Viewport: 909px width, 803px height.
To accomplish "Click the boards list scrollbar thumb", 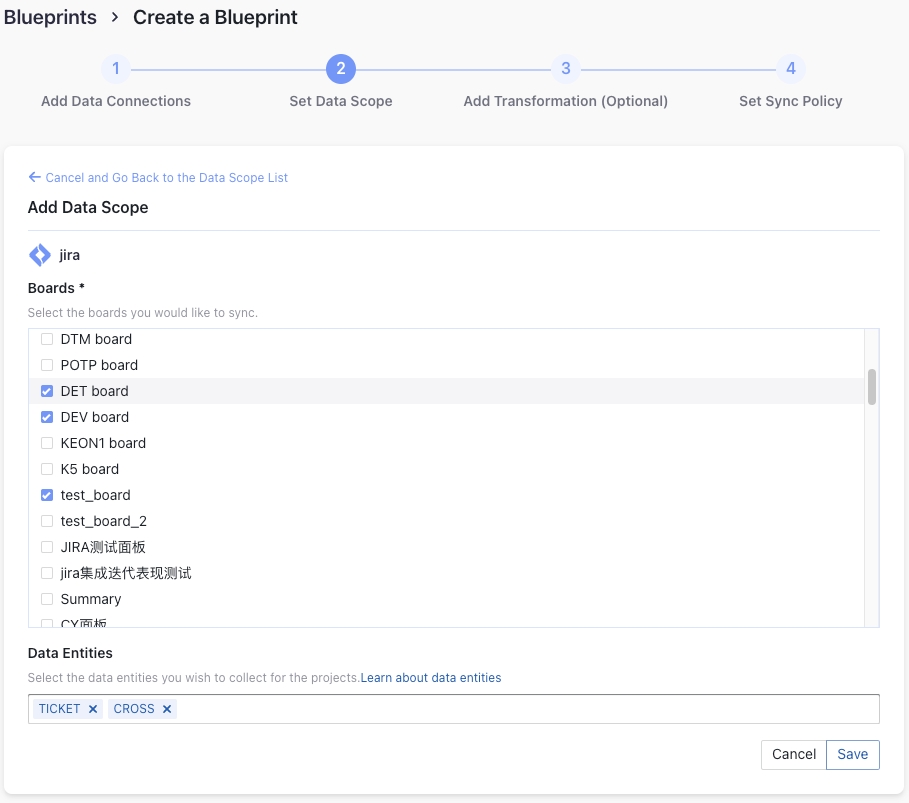I will tap(872, 387).
